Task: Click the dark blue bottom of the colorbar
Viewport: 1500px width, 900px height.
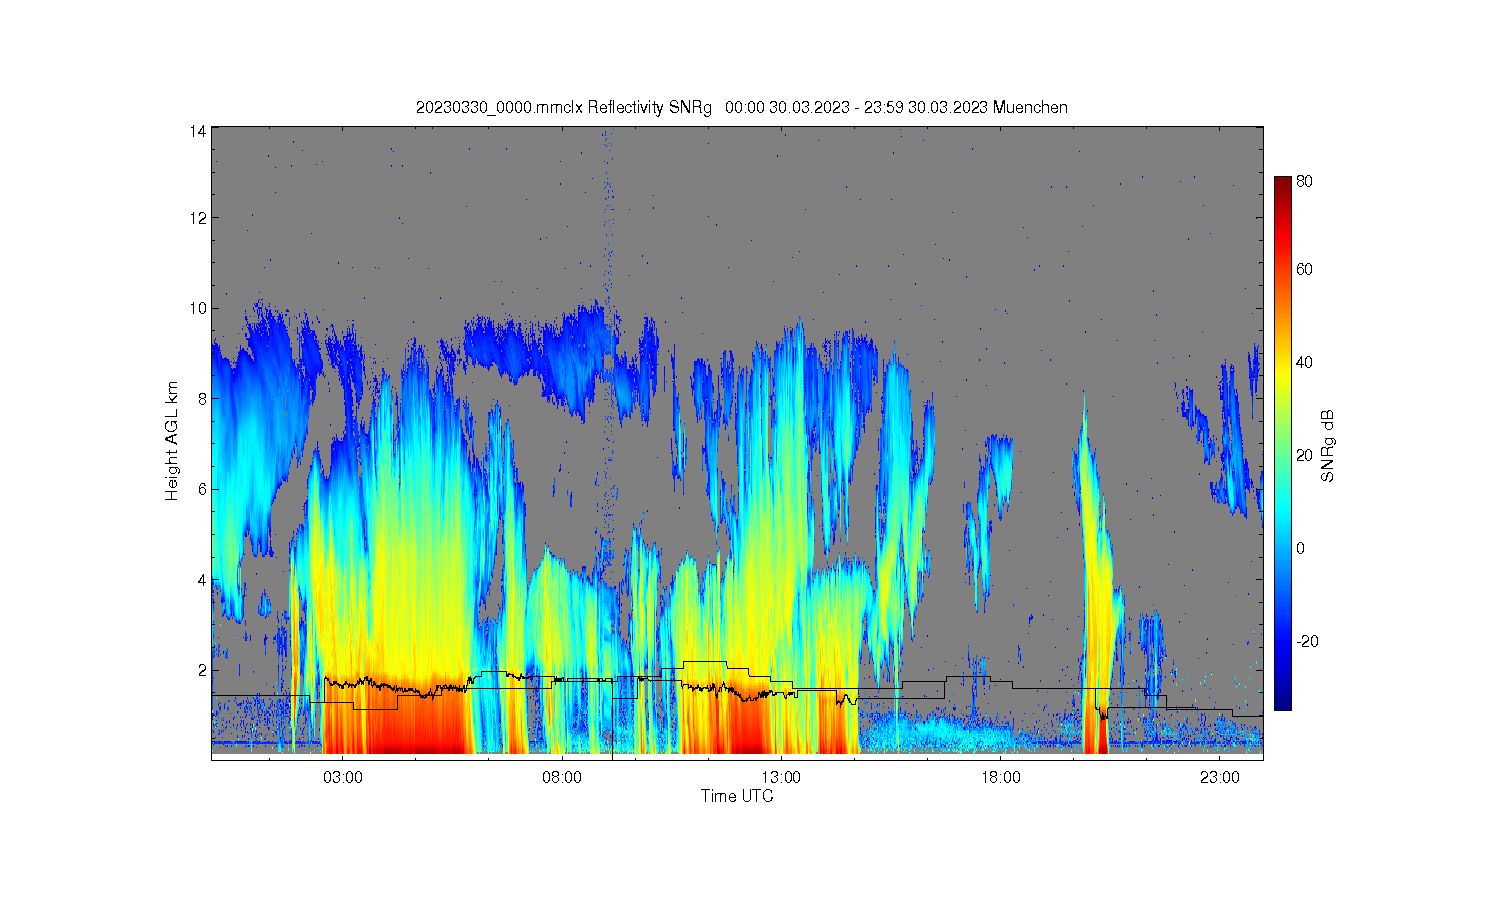Action: pyautogui.click(x=1282, y=700)
